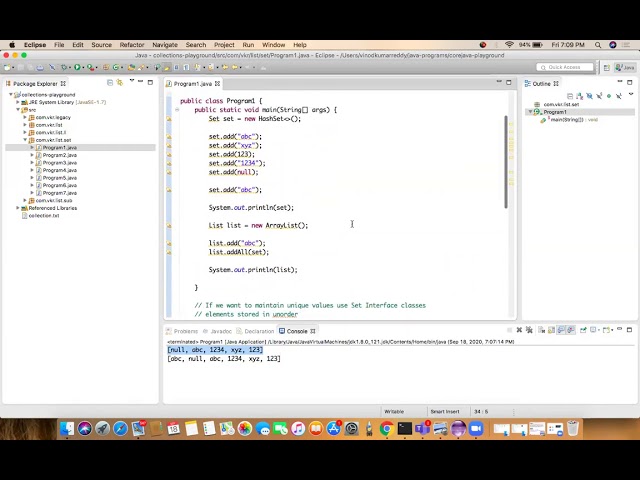Select the Java perspective button

point(625,67)
